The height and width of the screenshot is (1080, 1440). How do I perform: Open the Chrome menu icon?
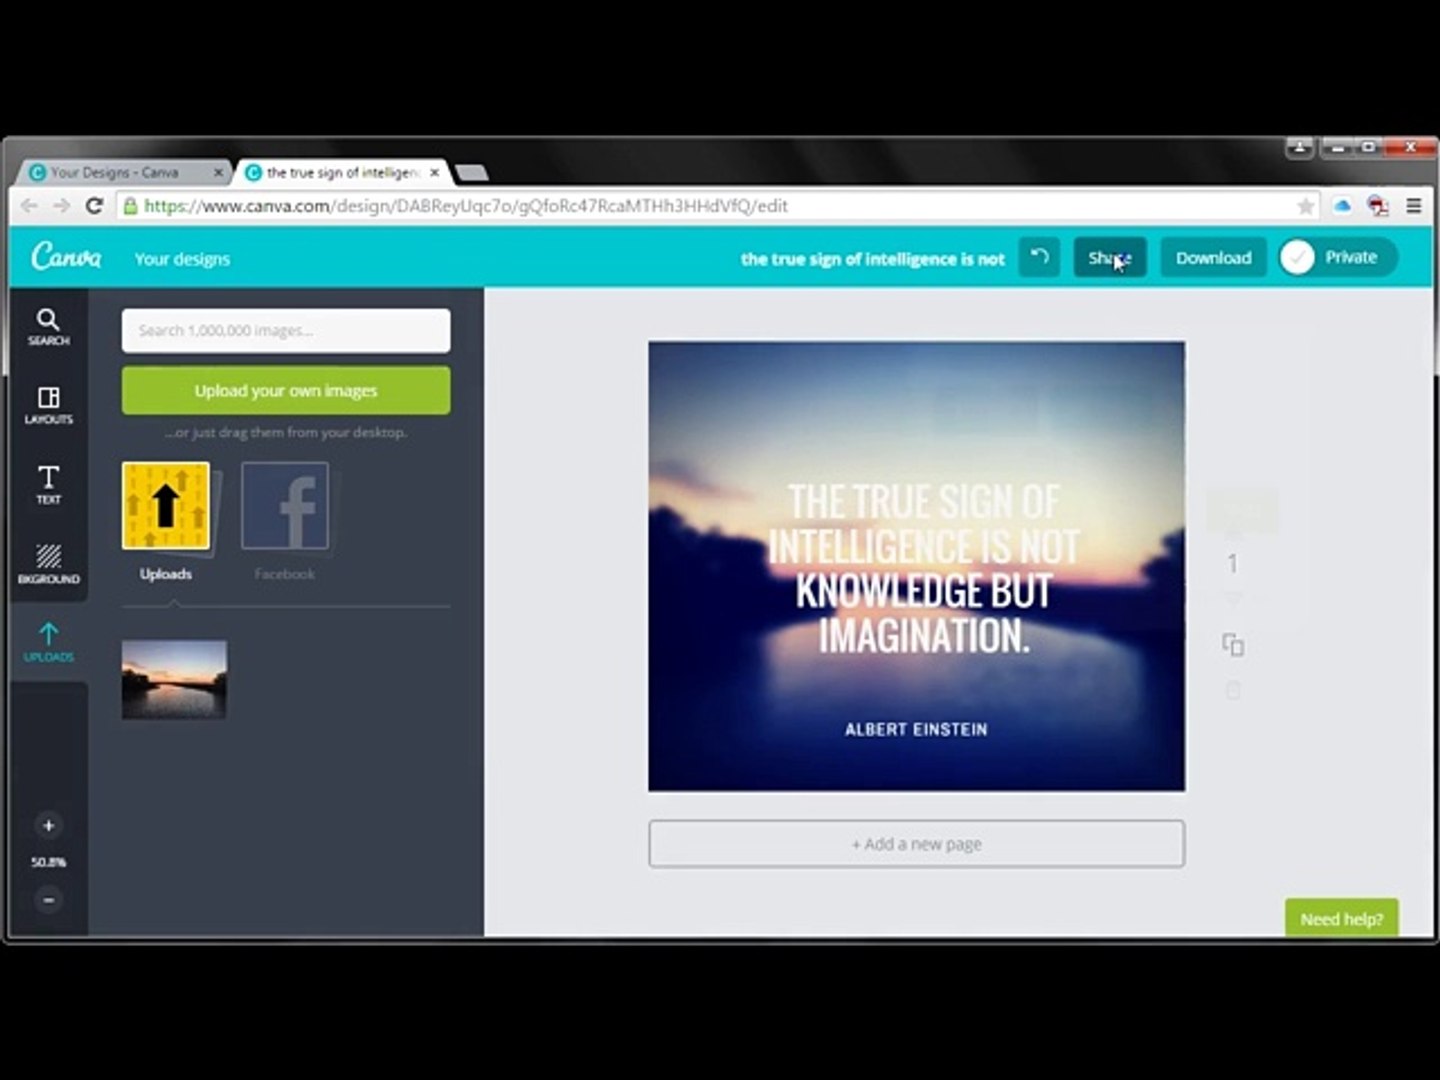[x=1414, y=206]
